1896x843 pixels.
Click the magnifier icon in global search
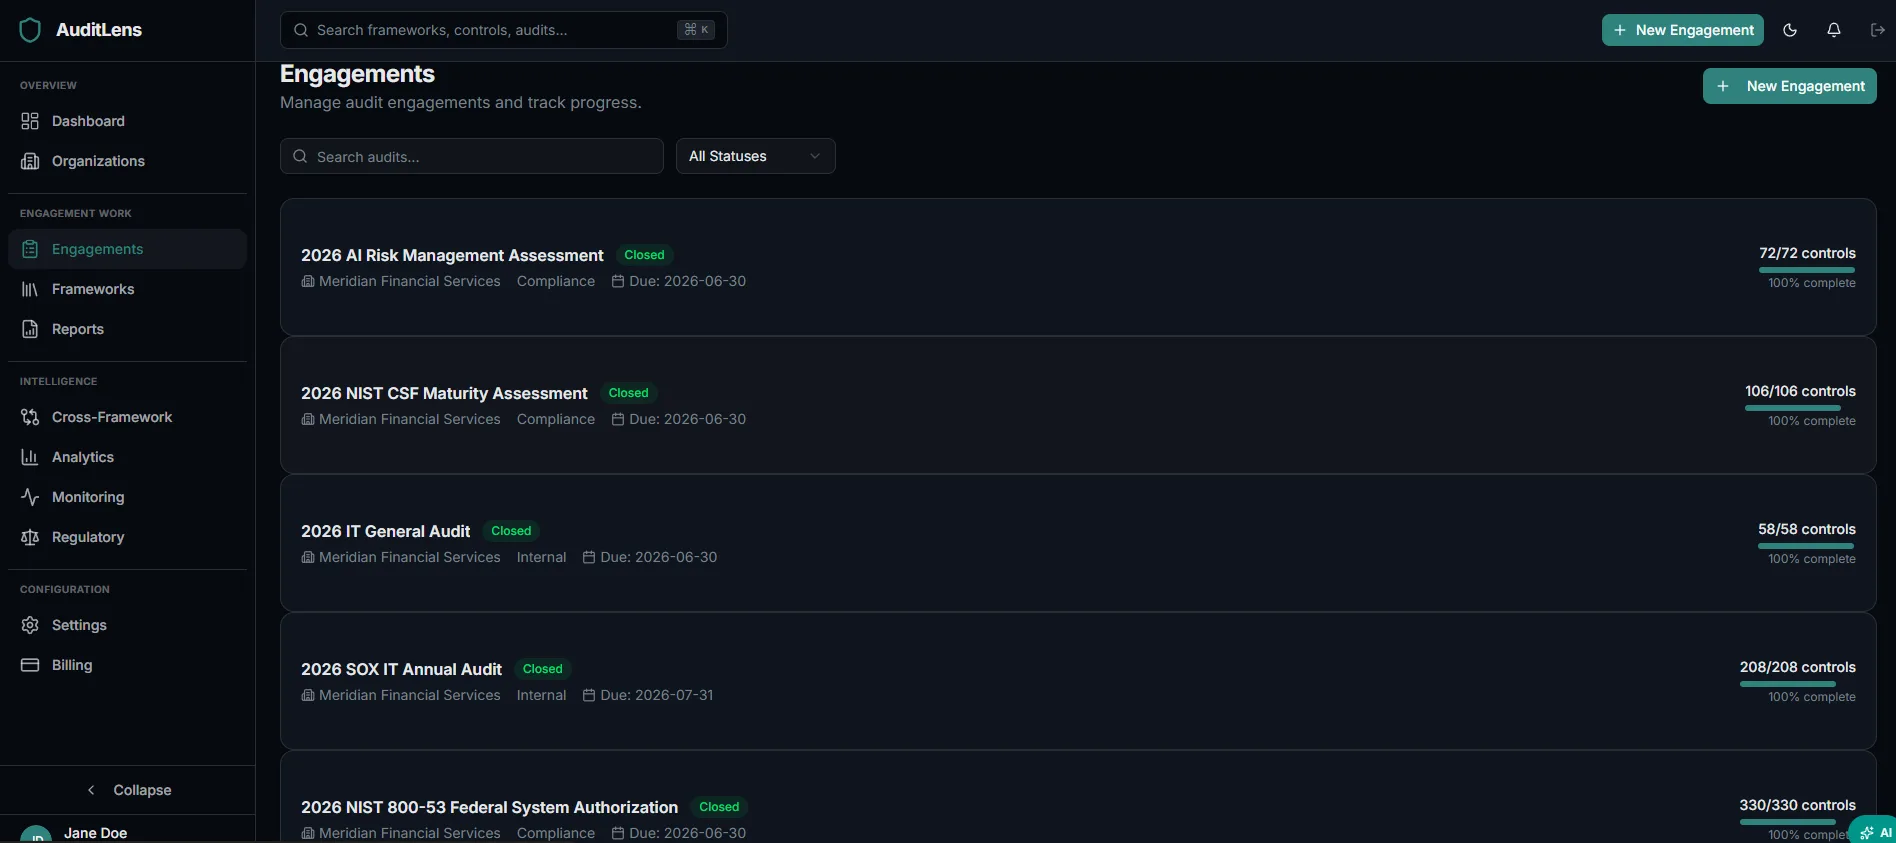pos(300,30)
